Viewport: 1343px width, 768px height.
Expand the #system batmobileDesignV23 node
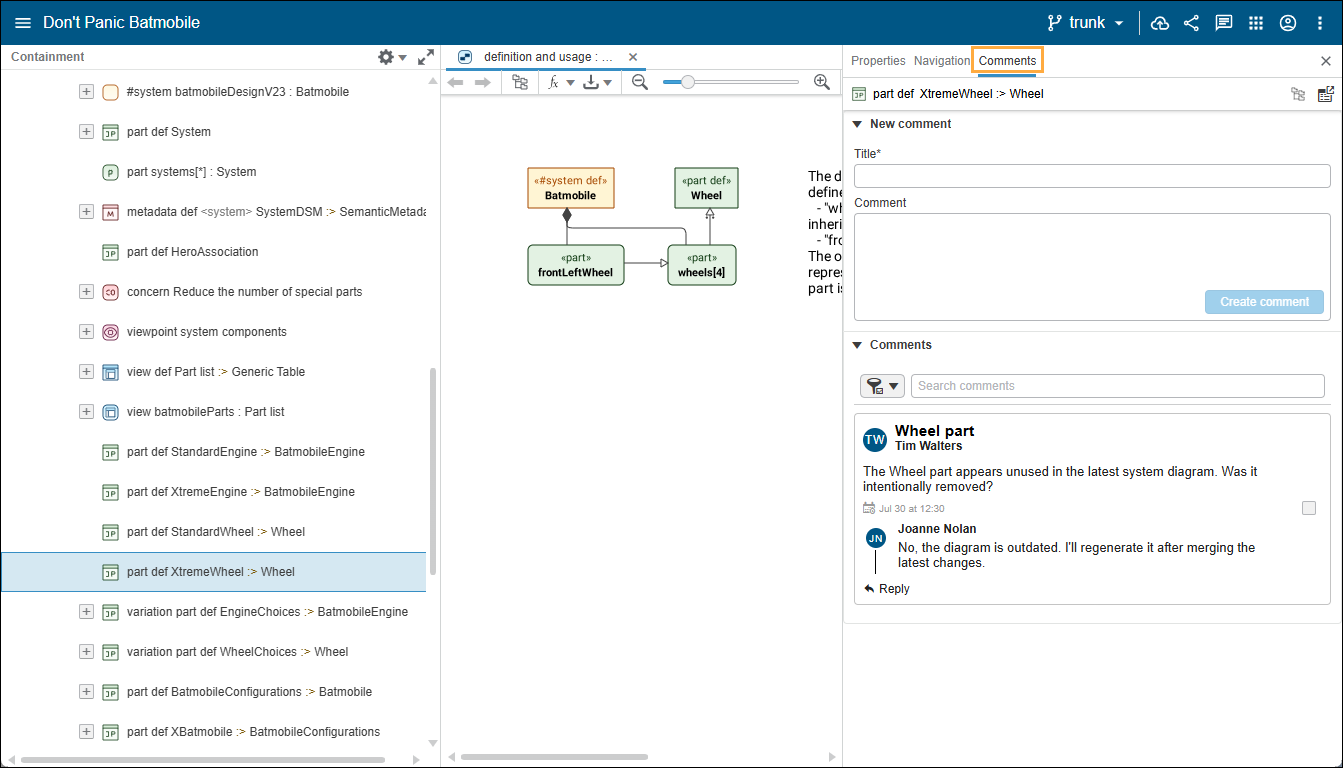point(86,92)
